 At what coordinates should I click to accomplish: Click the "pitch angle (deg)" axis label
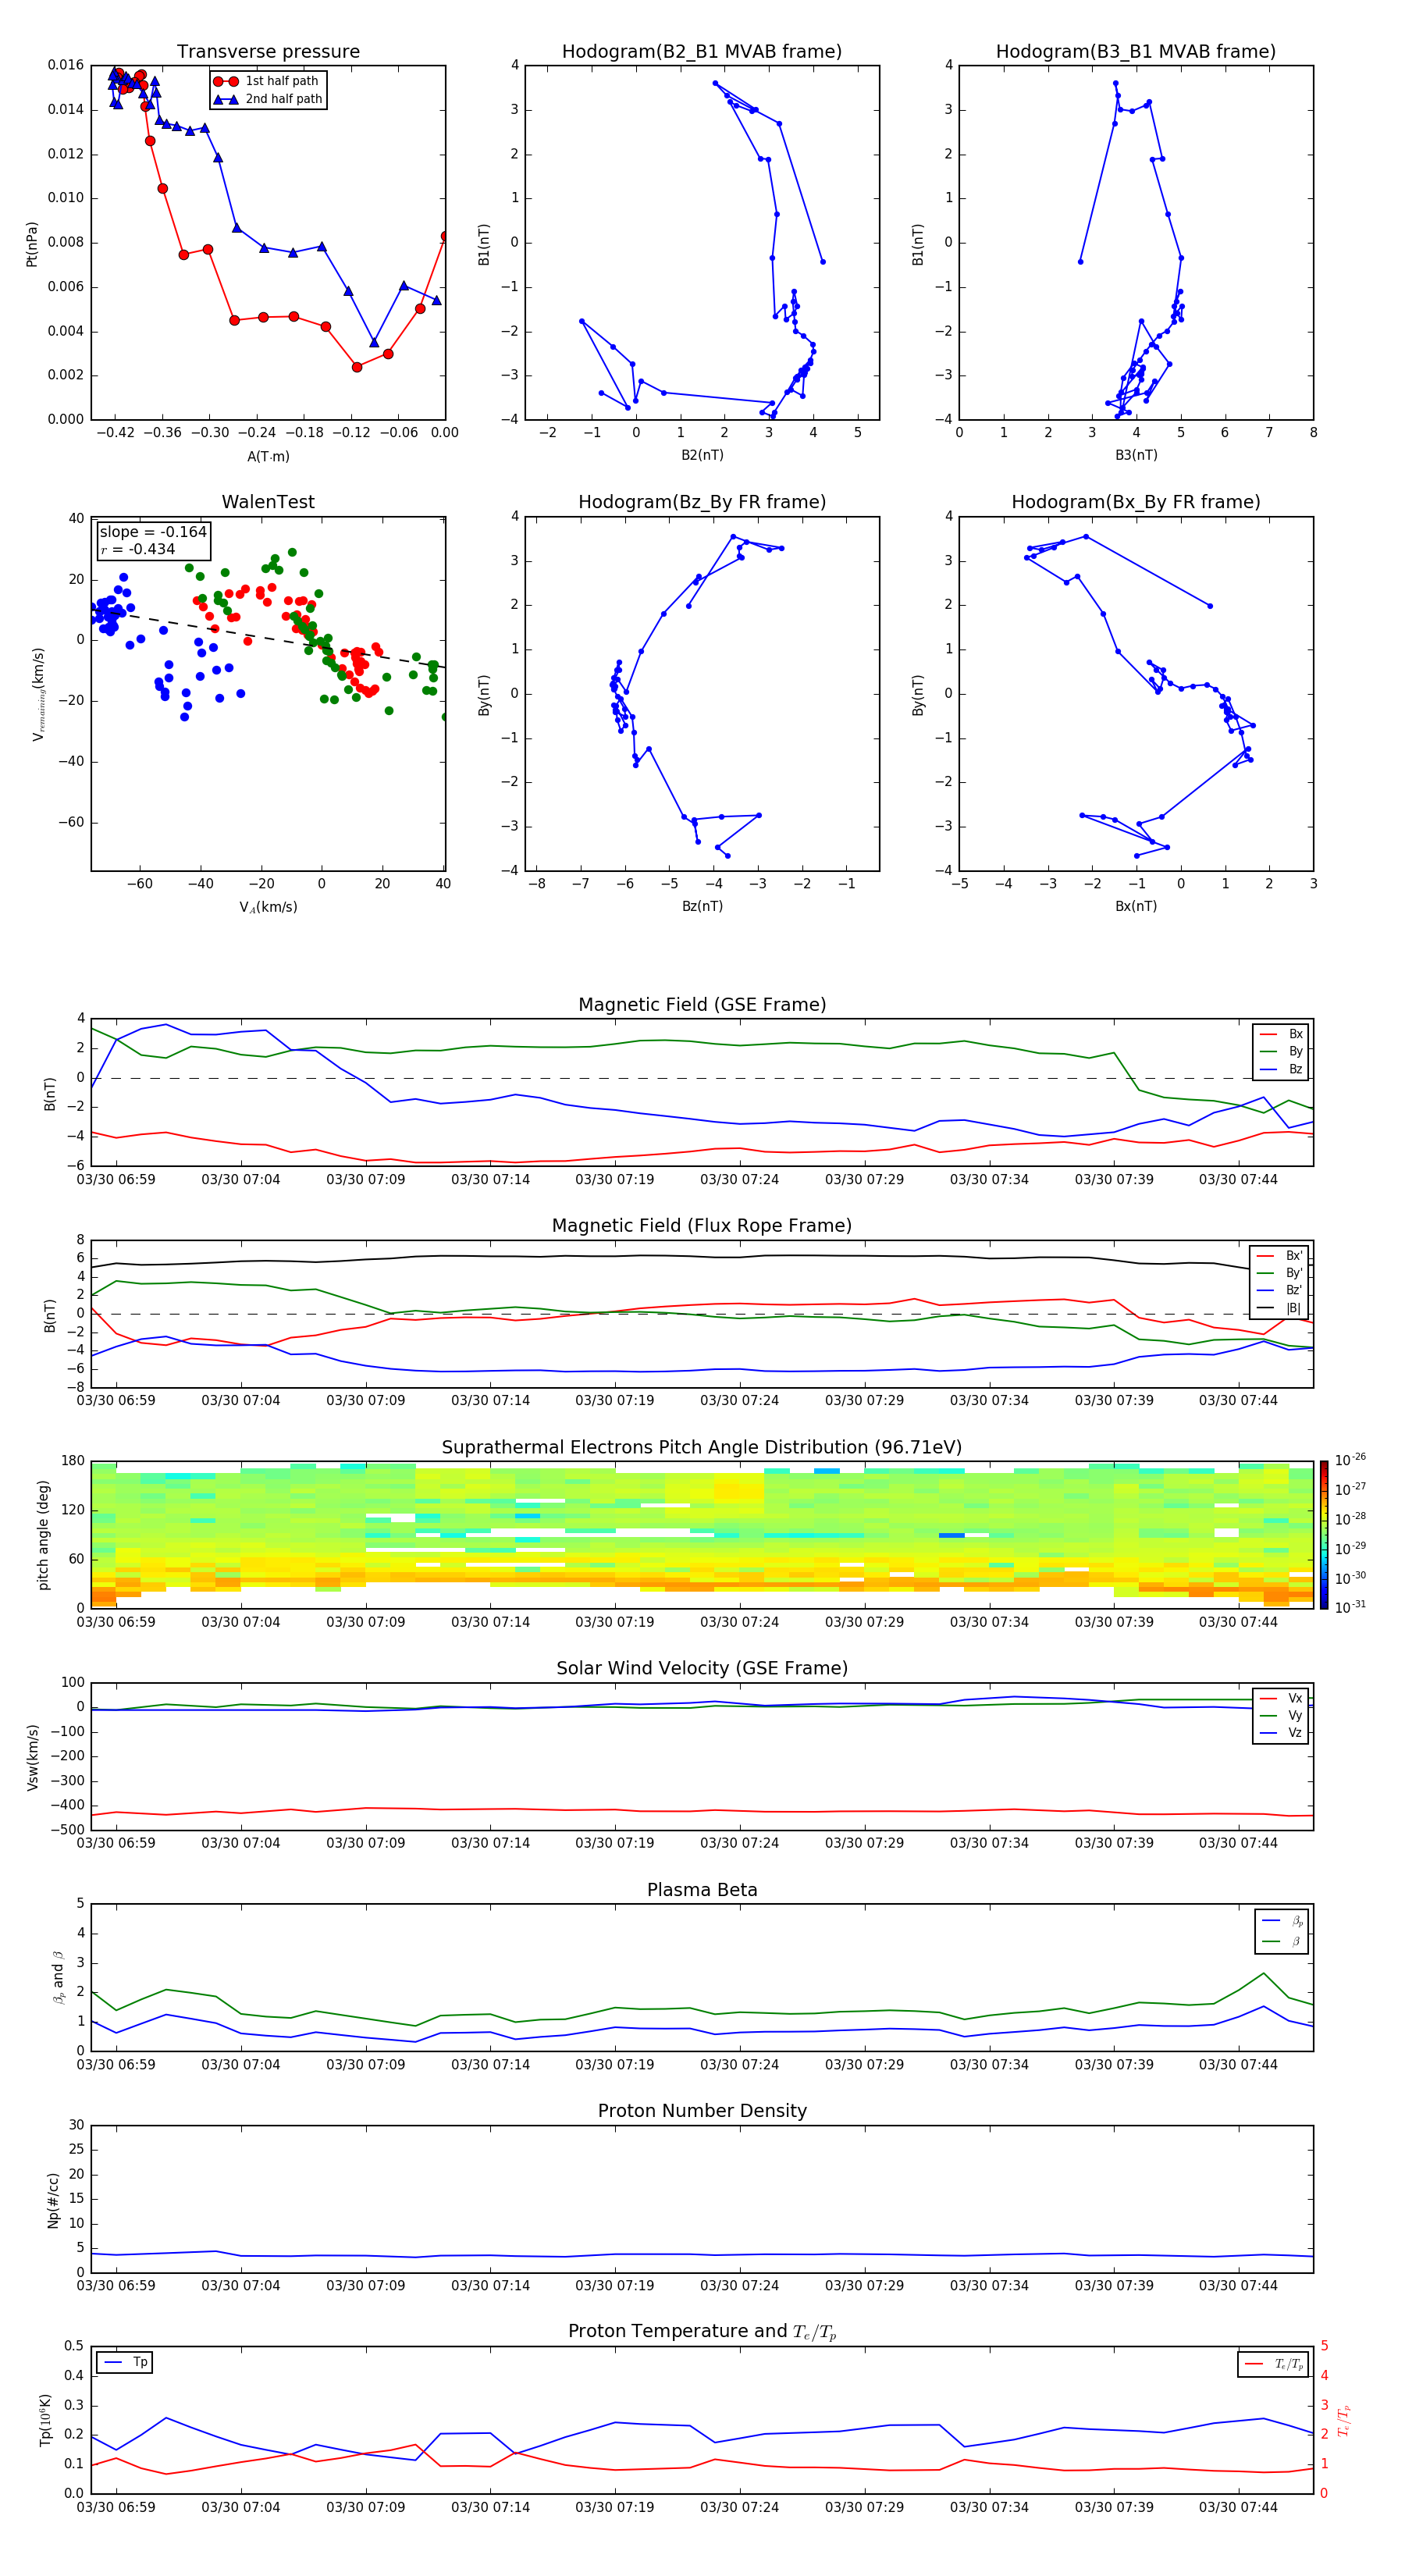point(43,1535)
